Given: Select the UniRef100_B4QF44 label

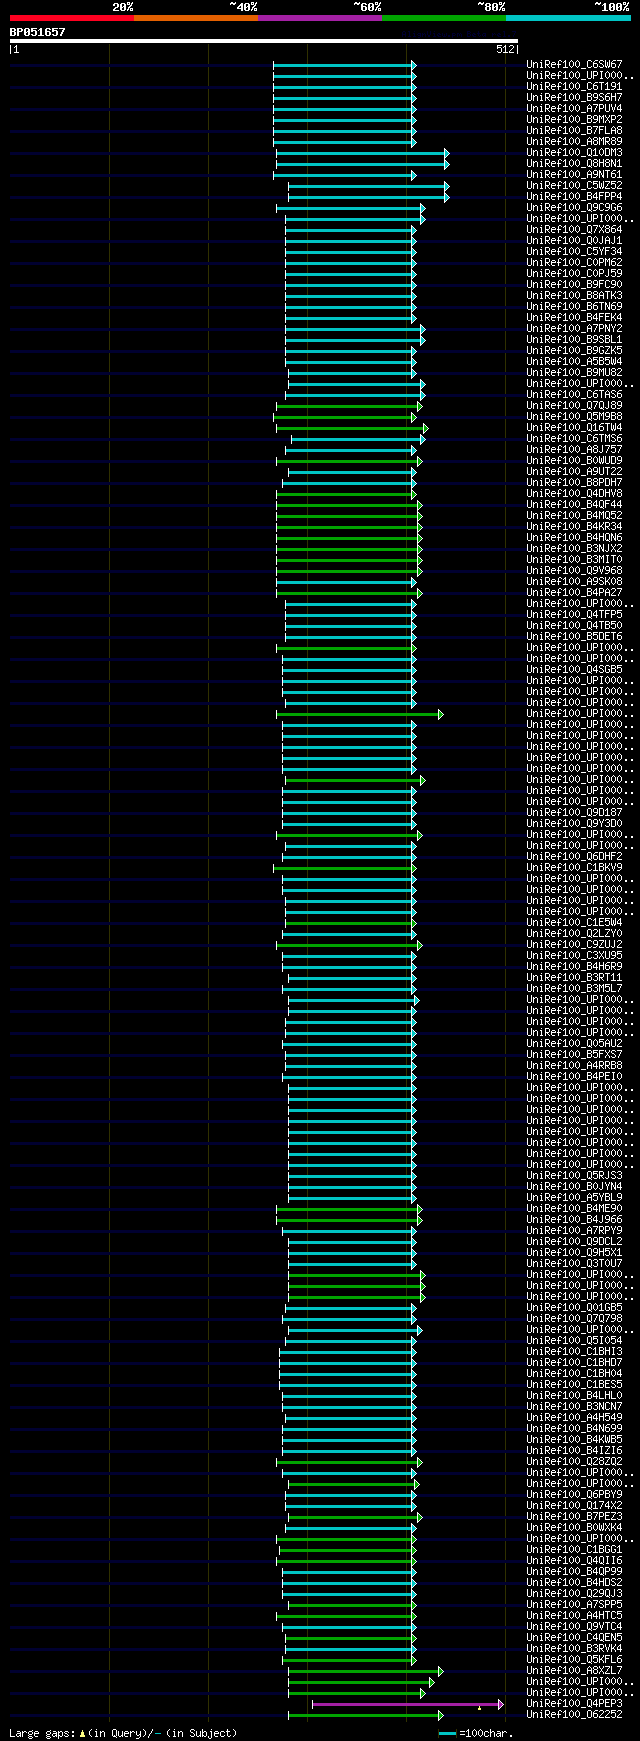Looking at the screenshot, I should [x=574, y=505].
